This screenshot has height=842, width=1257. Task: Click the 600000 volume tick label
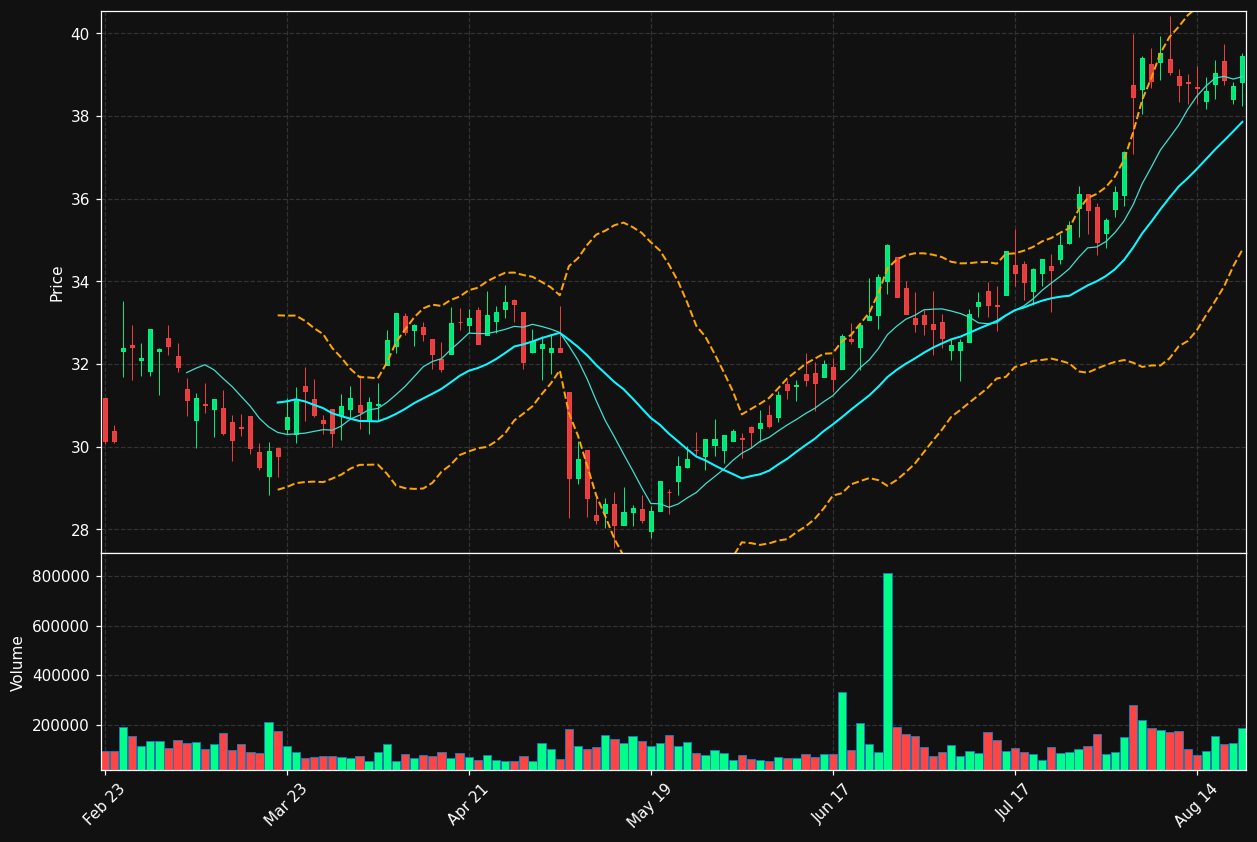[x=61, y=627]
